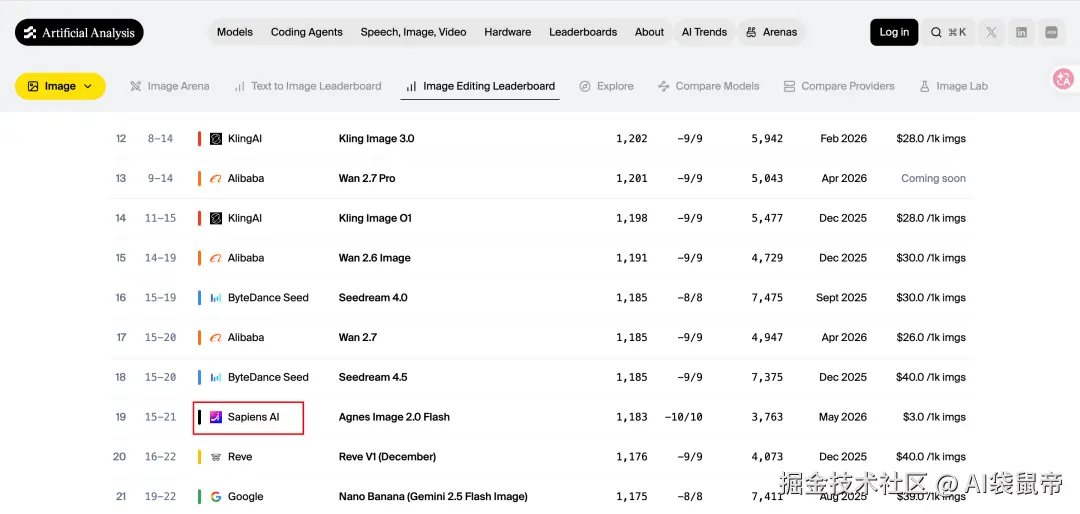Open the Kling Image 3.0 model link

click(x=377, y=138)
